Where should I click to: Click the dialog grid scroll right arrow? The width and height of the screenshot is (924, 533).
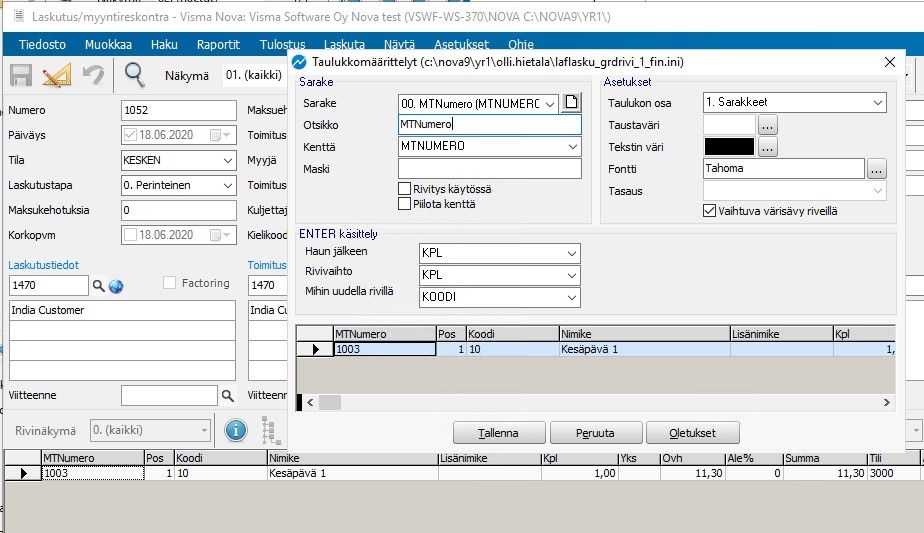click(887, 403)
